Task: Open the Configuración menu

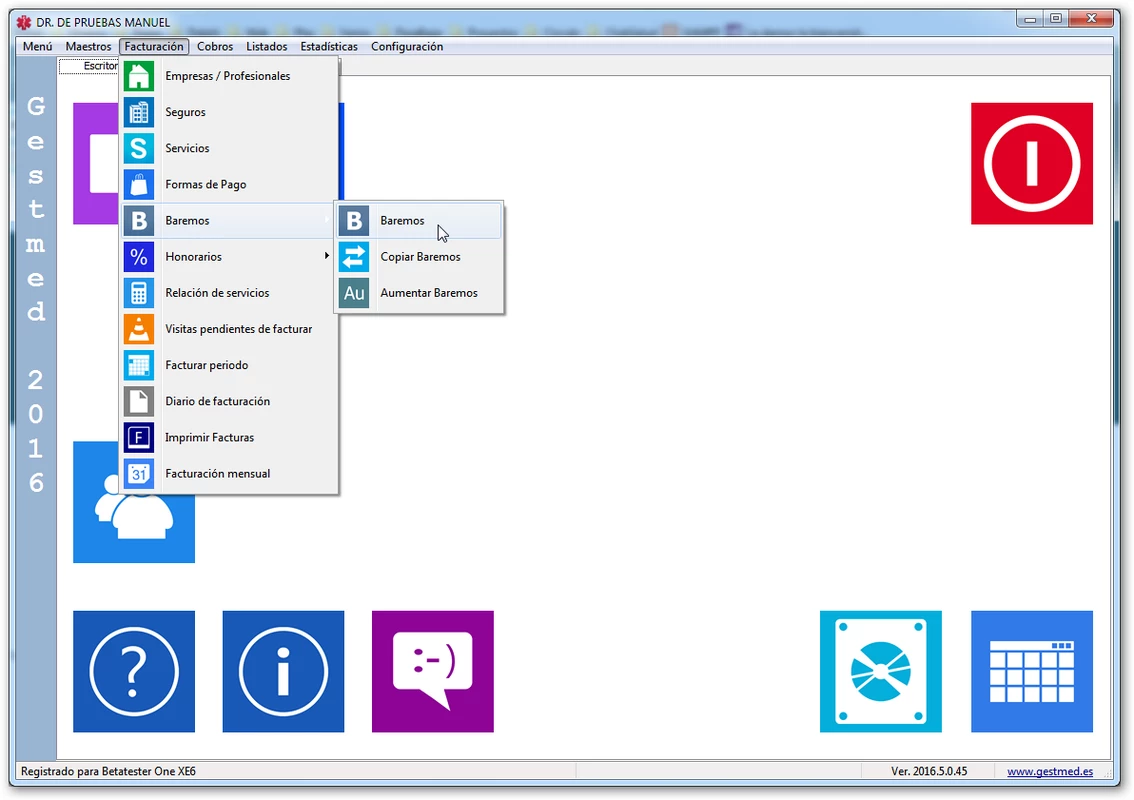Action: tap(407, 46)
